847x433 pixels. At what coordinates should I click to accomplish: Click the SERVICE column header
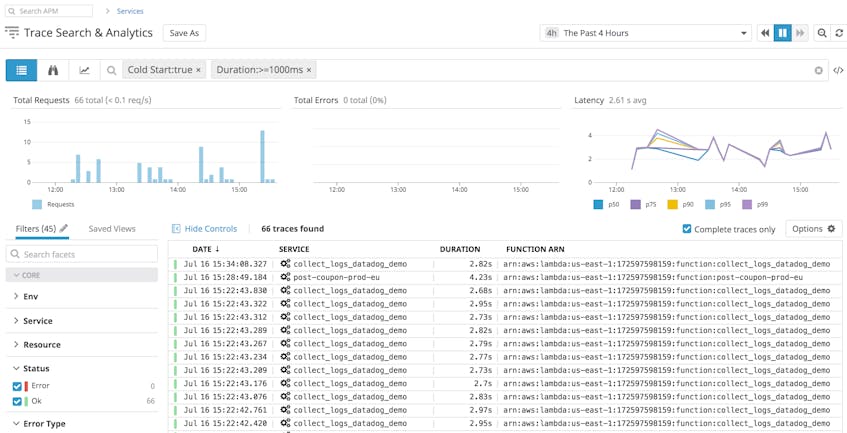(294, 249)
